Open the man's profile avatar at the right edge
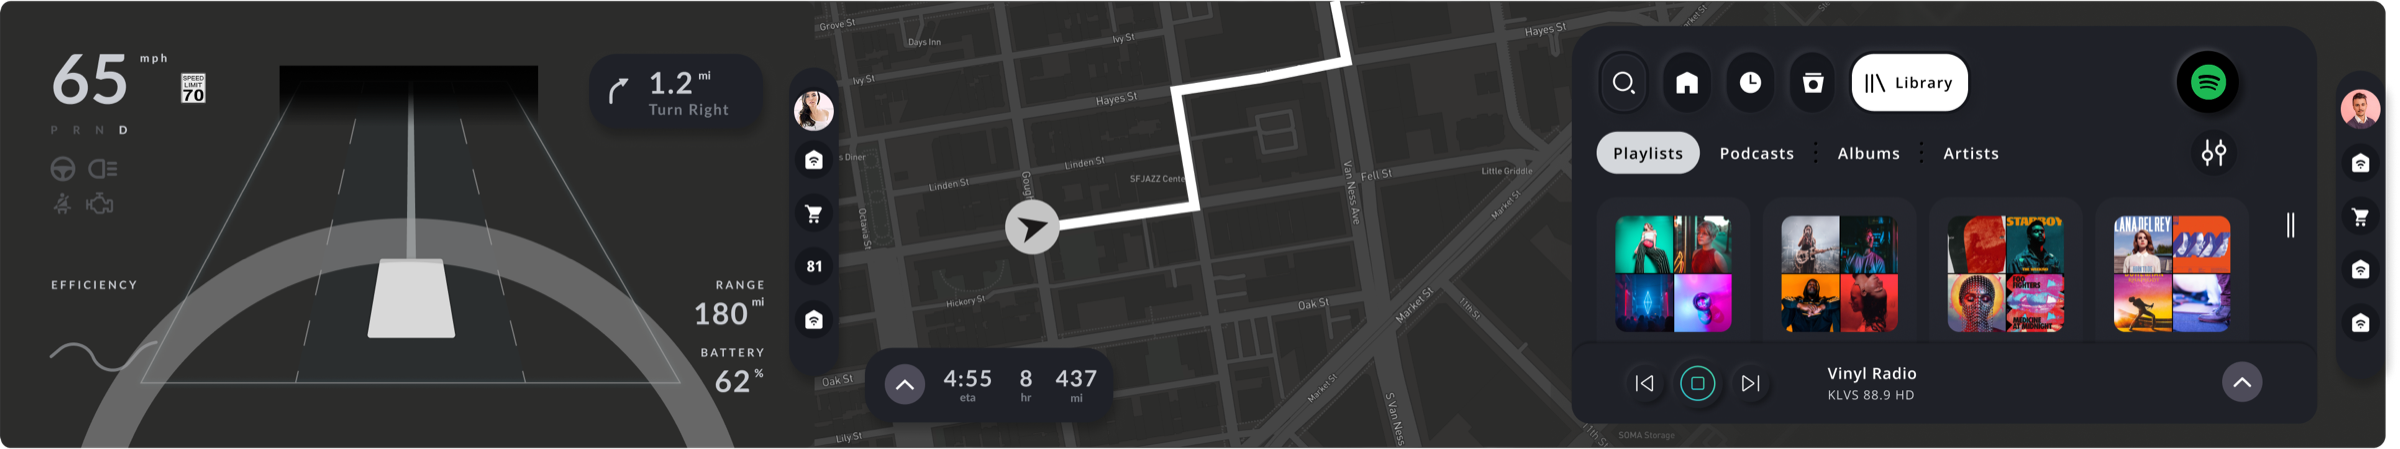 click(2360, 109)
